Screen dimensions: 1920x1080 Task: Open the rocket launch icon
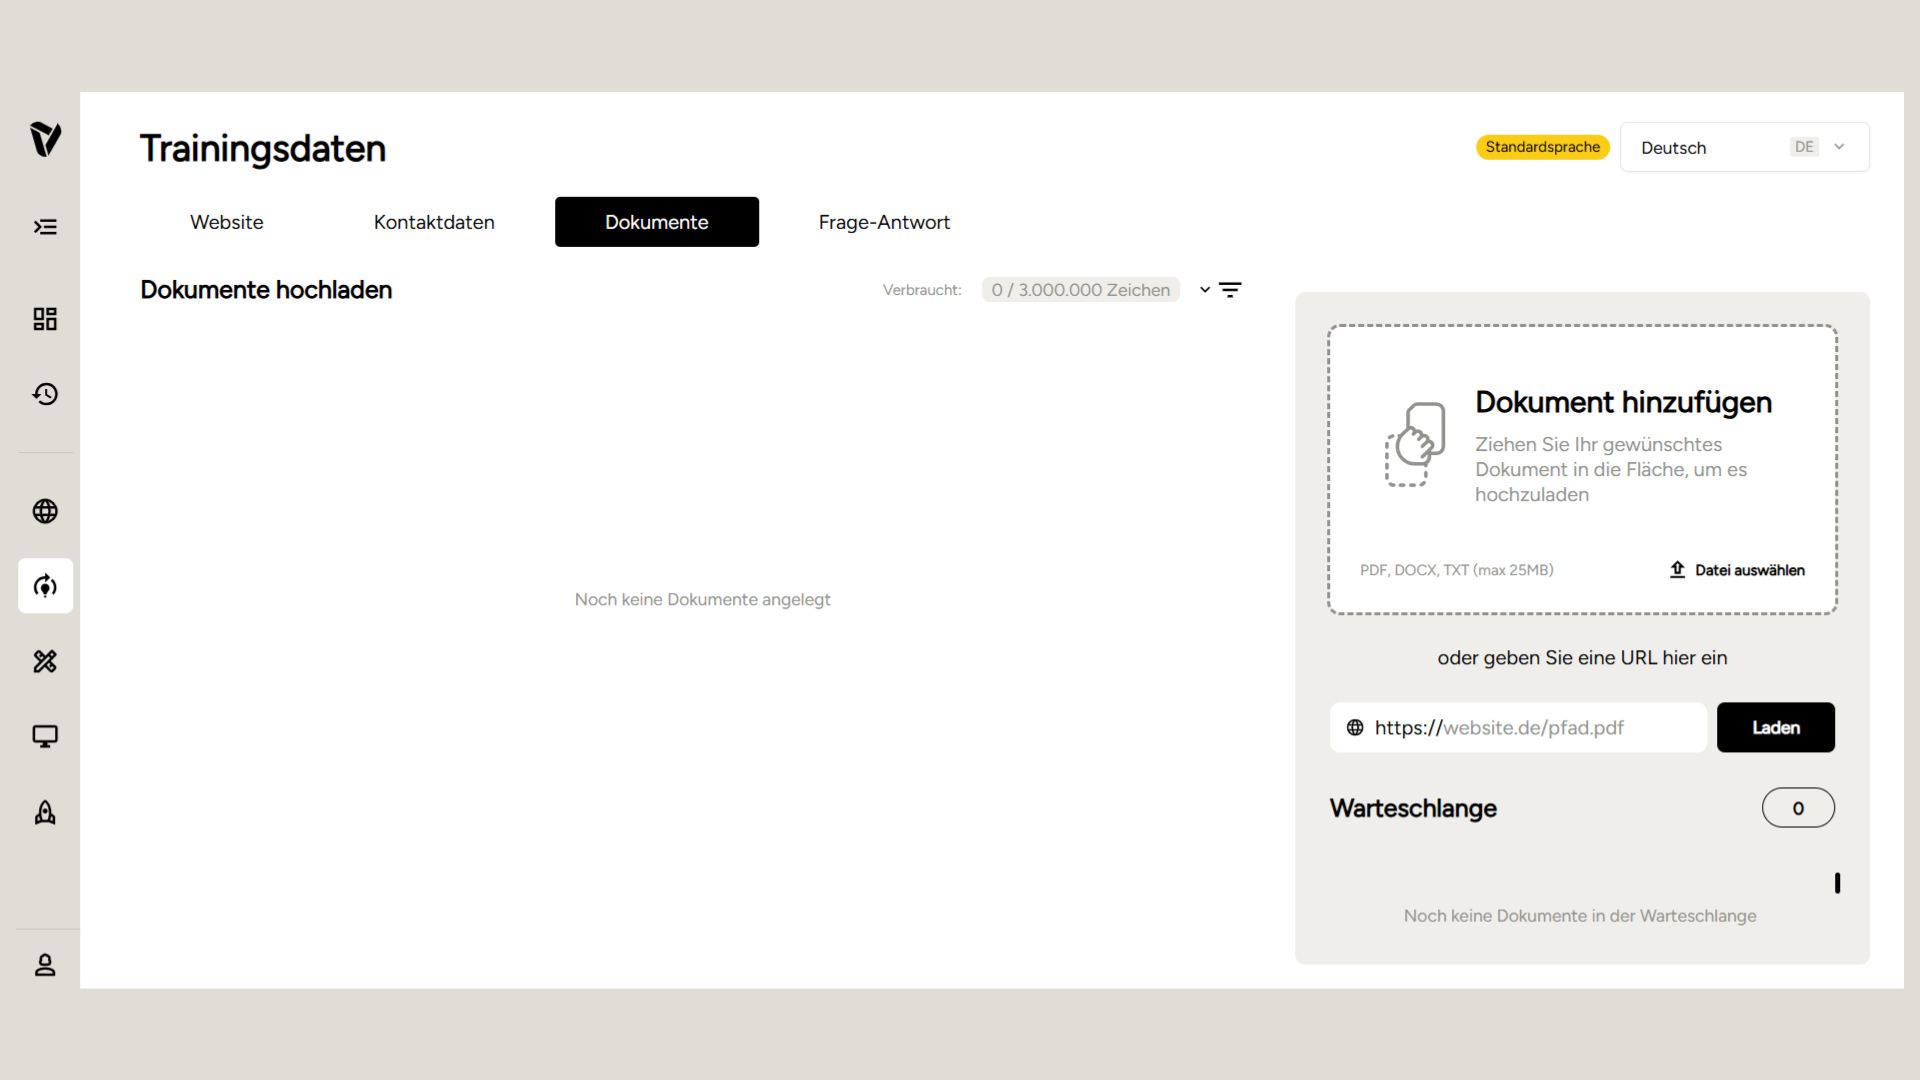pos(45,812)
